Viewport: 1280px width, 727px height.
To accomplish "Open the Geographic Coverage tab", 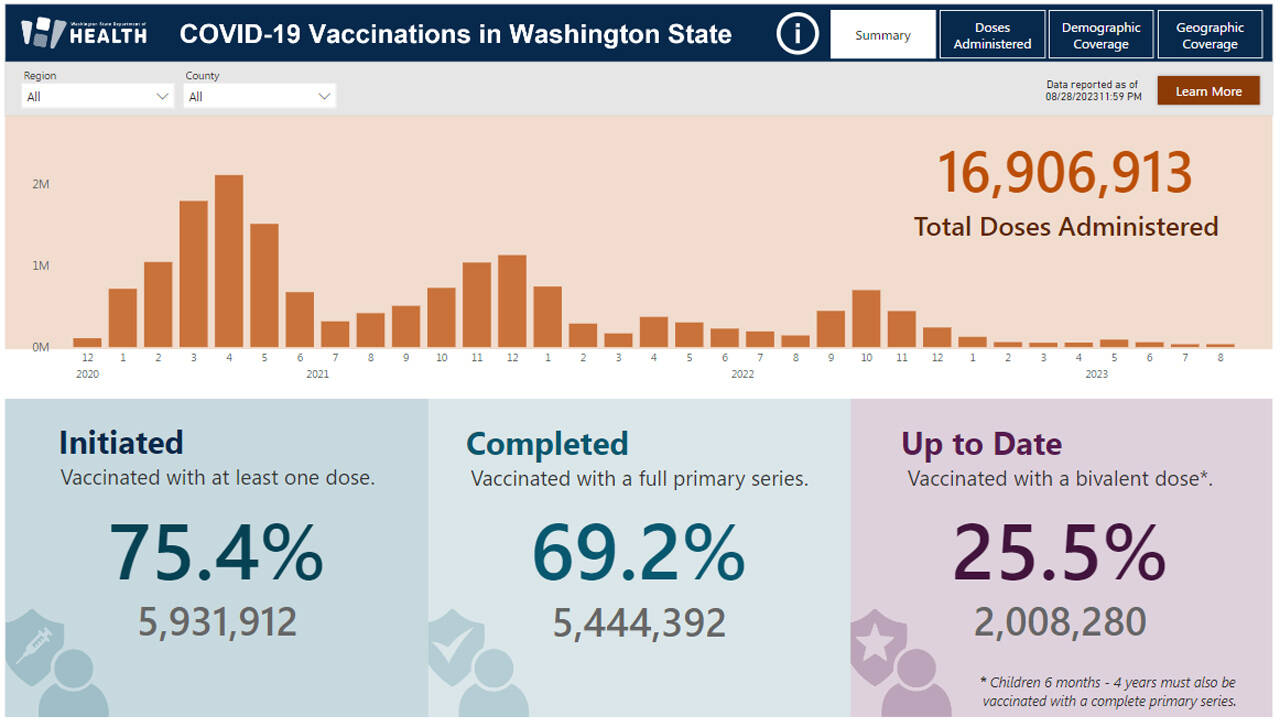I will pos(1210,35).
